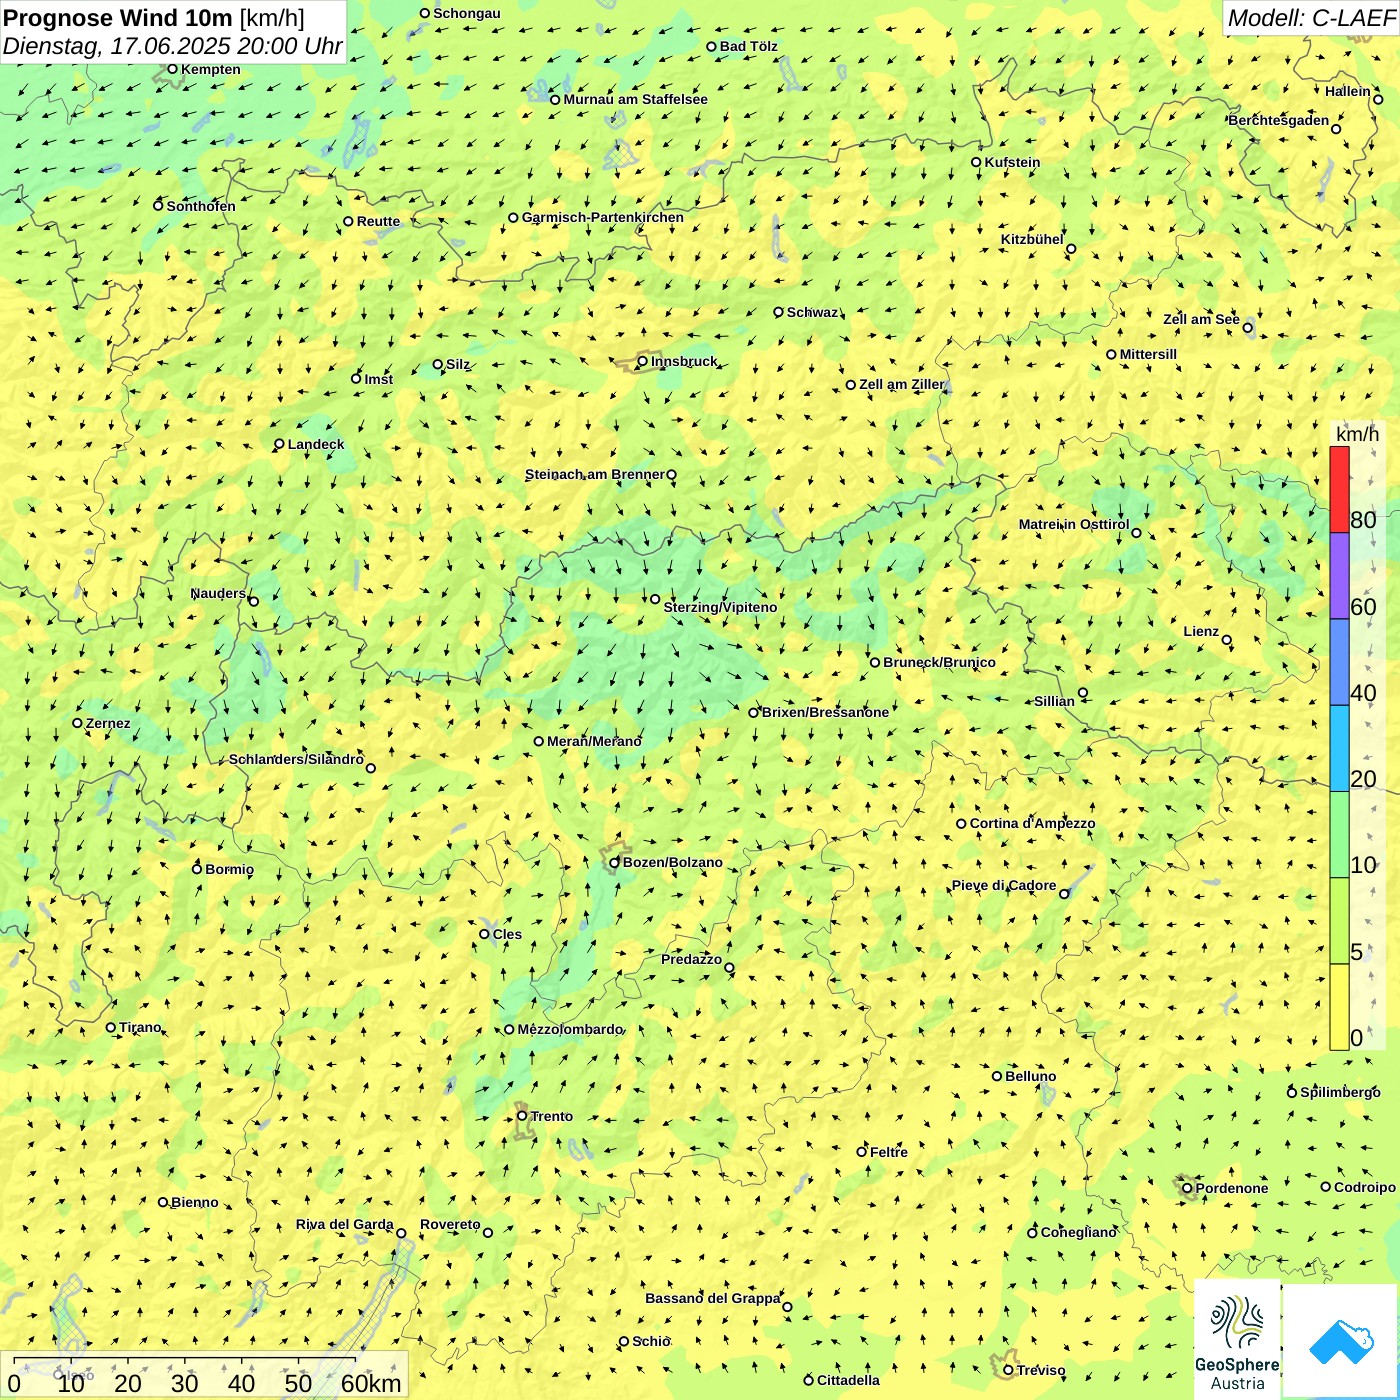This screenshot has width=1400, height=1400.
Task: Click the 'Garmisch-Partenkirchen' label
Action: 603,217
